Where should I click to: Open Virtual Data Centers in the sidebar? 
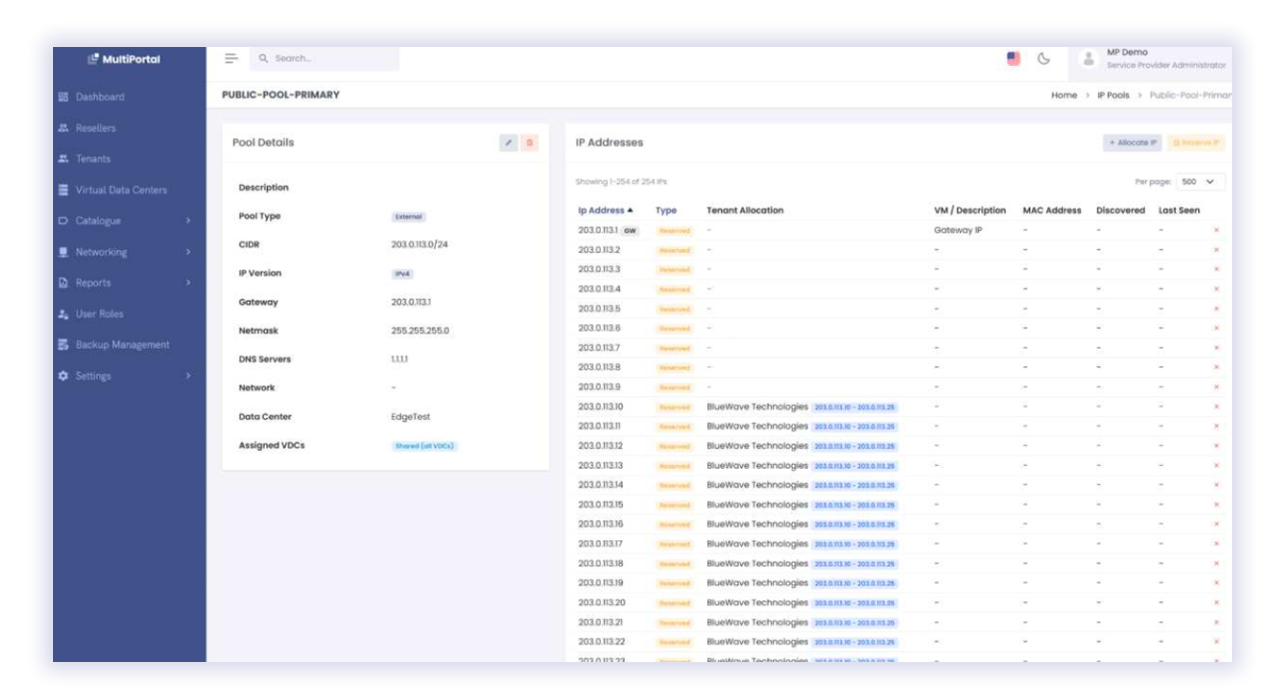pyautogui.click(x=120, y=190)
